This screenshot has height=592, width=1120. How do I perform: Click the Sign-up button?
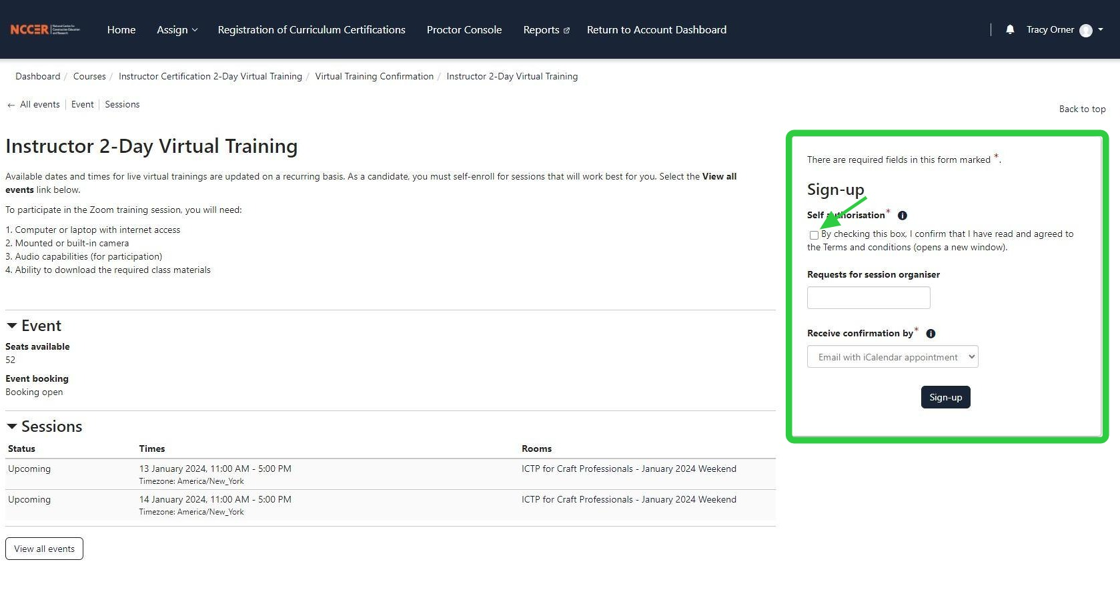click(x=945, y=397)
